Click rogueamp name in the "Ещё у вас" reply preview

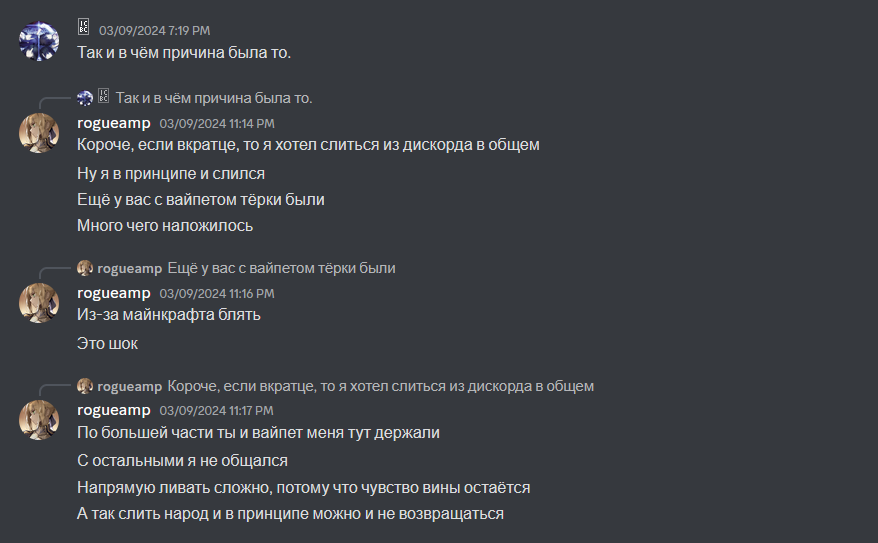coord(129,268)
